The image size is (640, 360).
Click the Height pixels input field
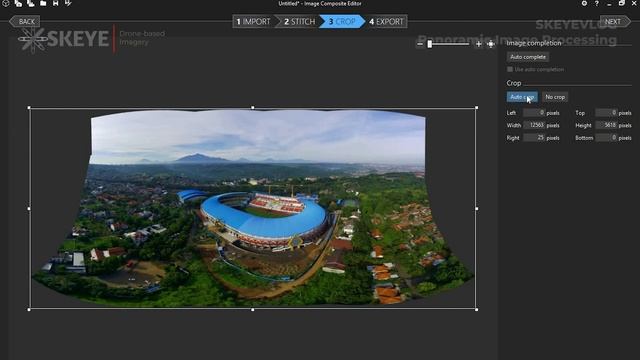(606, 125)
